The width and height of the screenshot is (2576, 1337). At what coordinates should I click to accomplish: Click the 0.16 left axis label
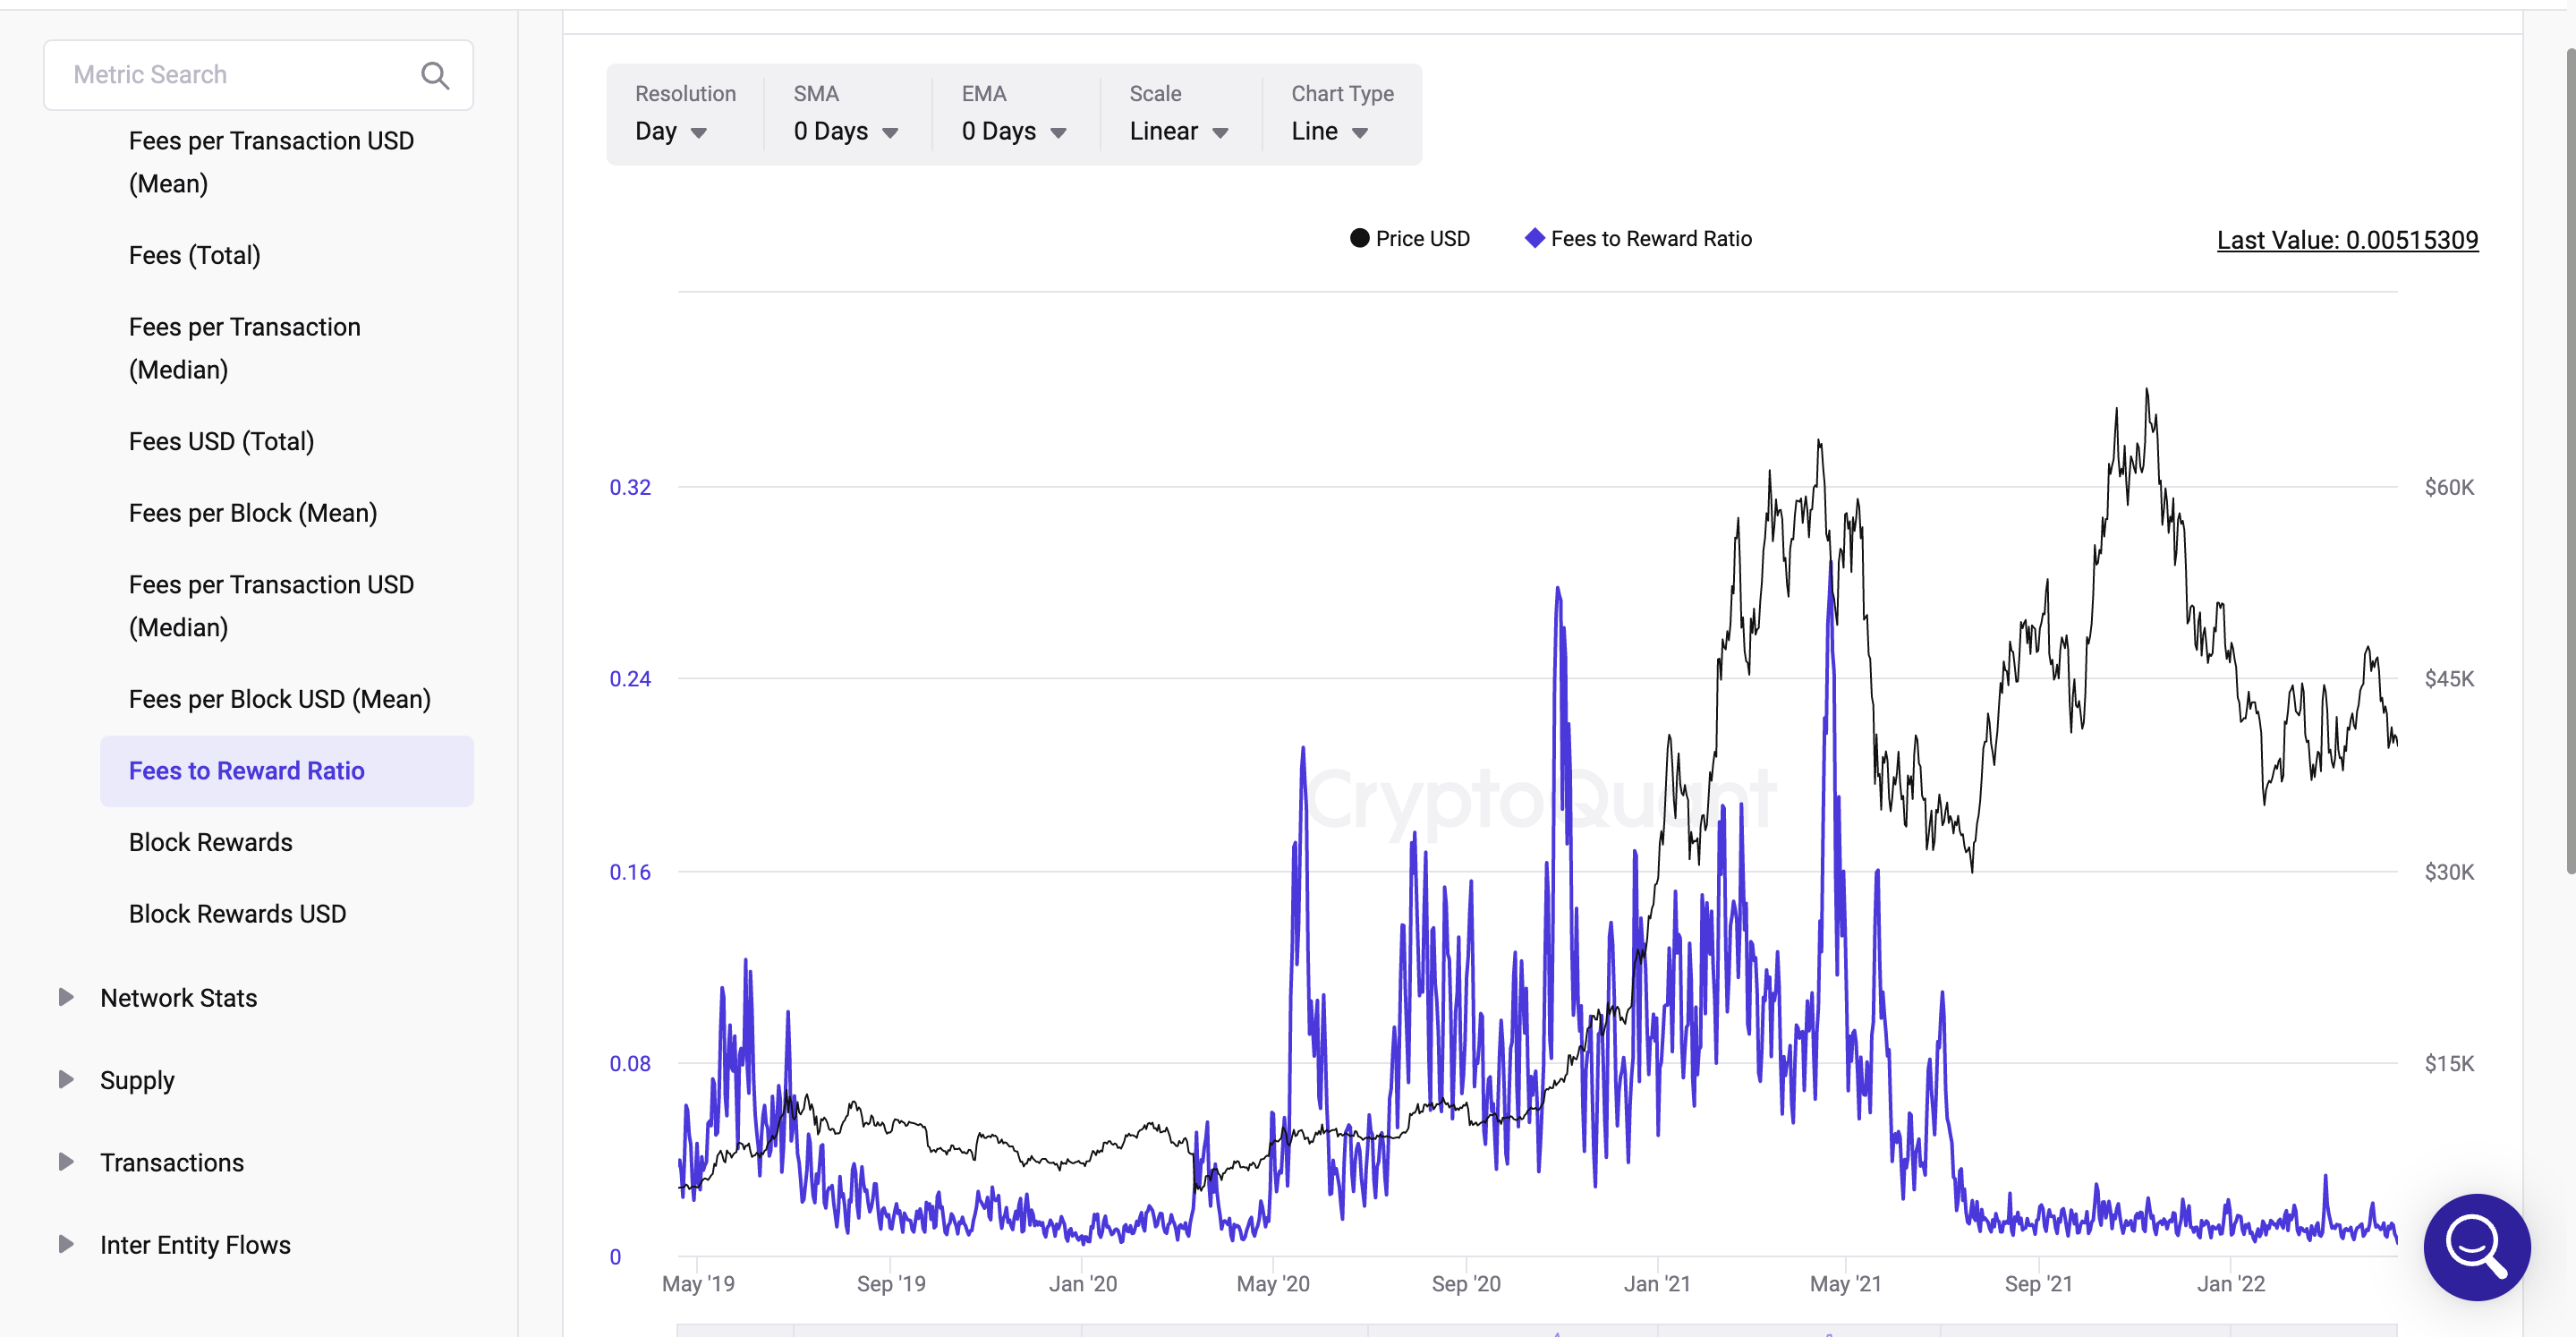630,871
